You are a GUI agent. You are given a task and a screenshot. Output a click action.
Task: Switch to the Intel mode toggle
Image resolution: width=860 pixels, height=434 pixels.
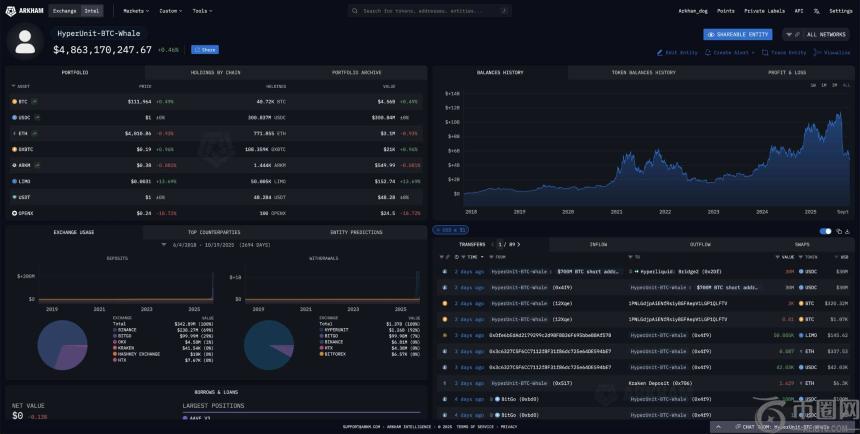91,10
